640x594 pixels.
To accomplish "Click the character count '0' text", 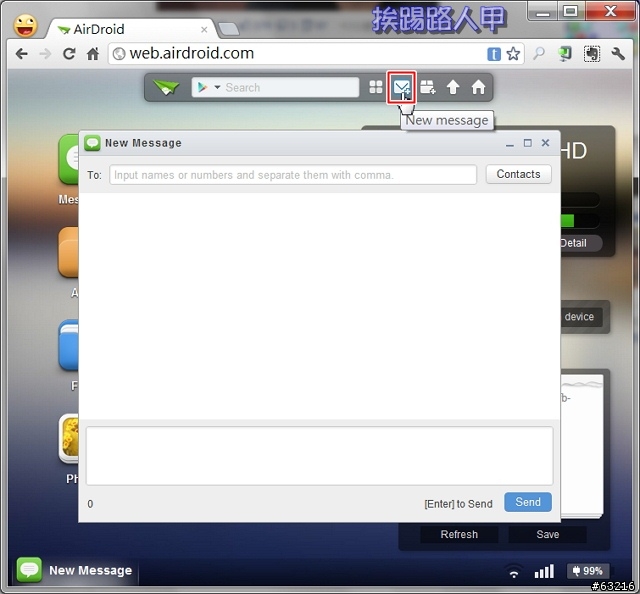I will coord(90,504).
